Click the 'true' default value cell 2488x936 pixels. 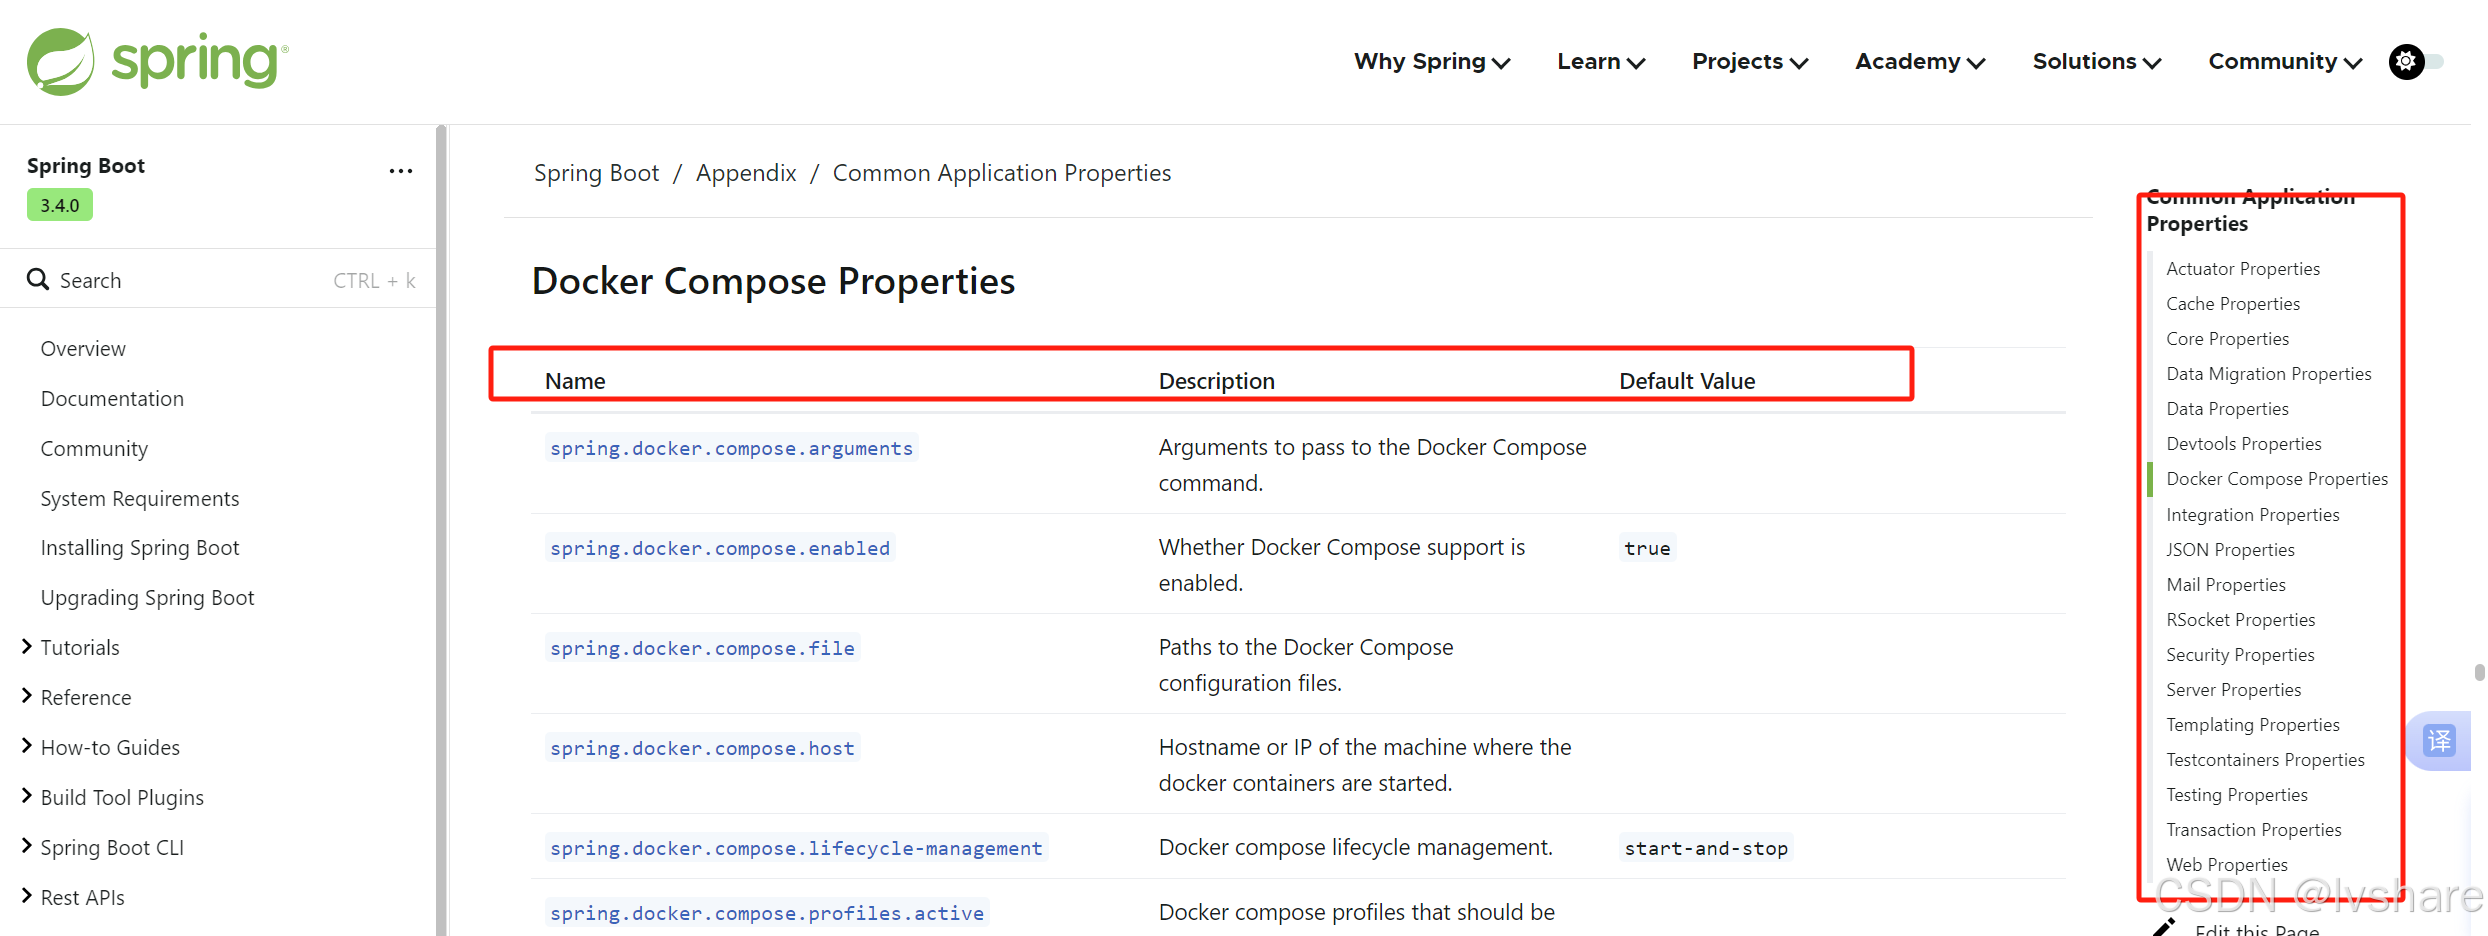(x=1647, y=548)
